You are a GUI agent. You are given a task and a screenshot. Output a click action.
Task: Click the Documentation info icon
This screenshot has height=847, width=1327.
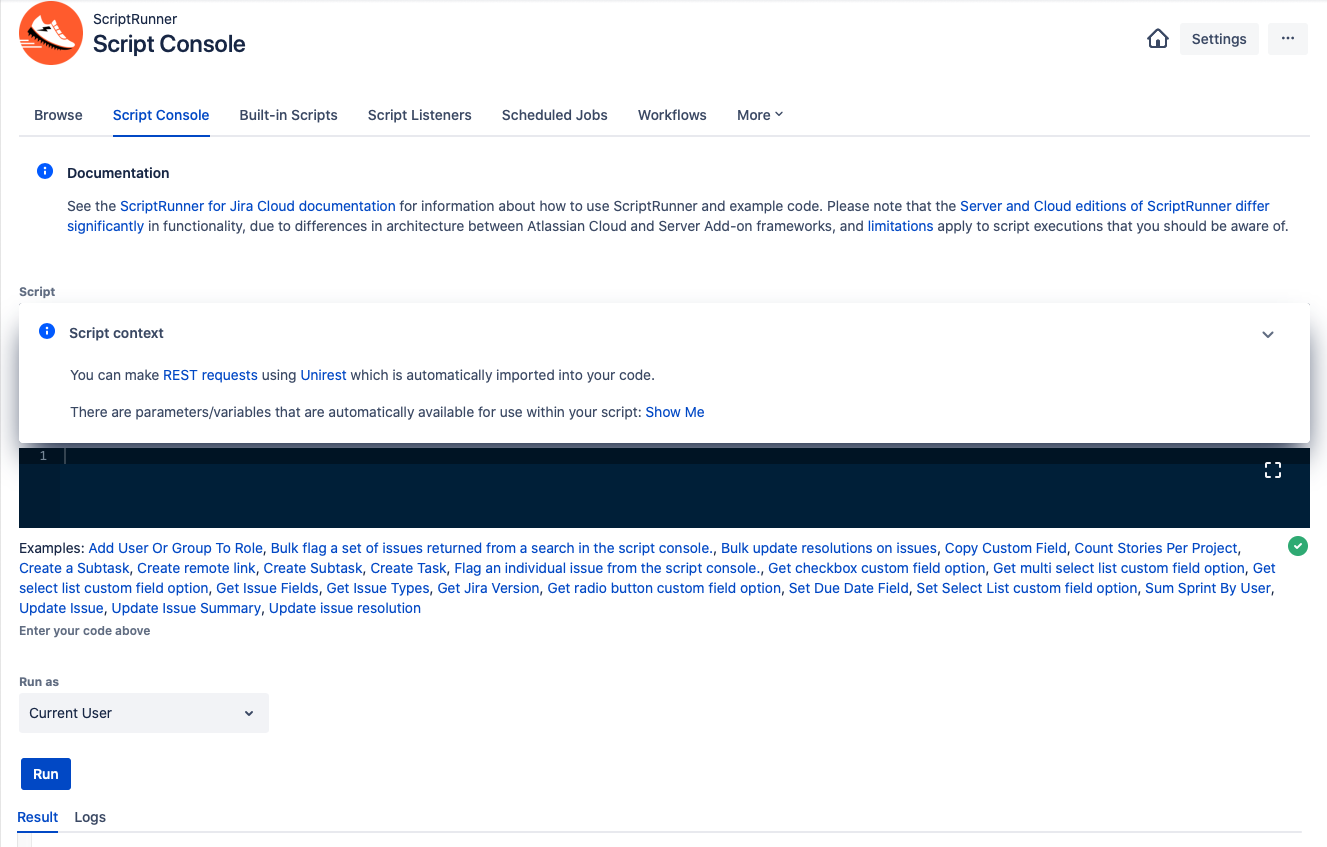pos(45,171)
